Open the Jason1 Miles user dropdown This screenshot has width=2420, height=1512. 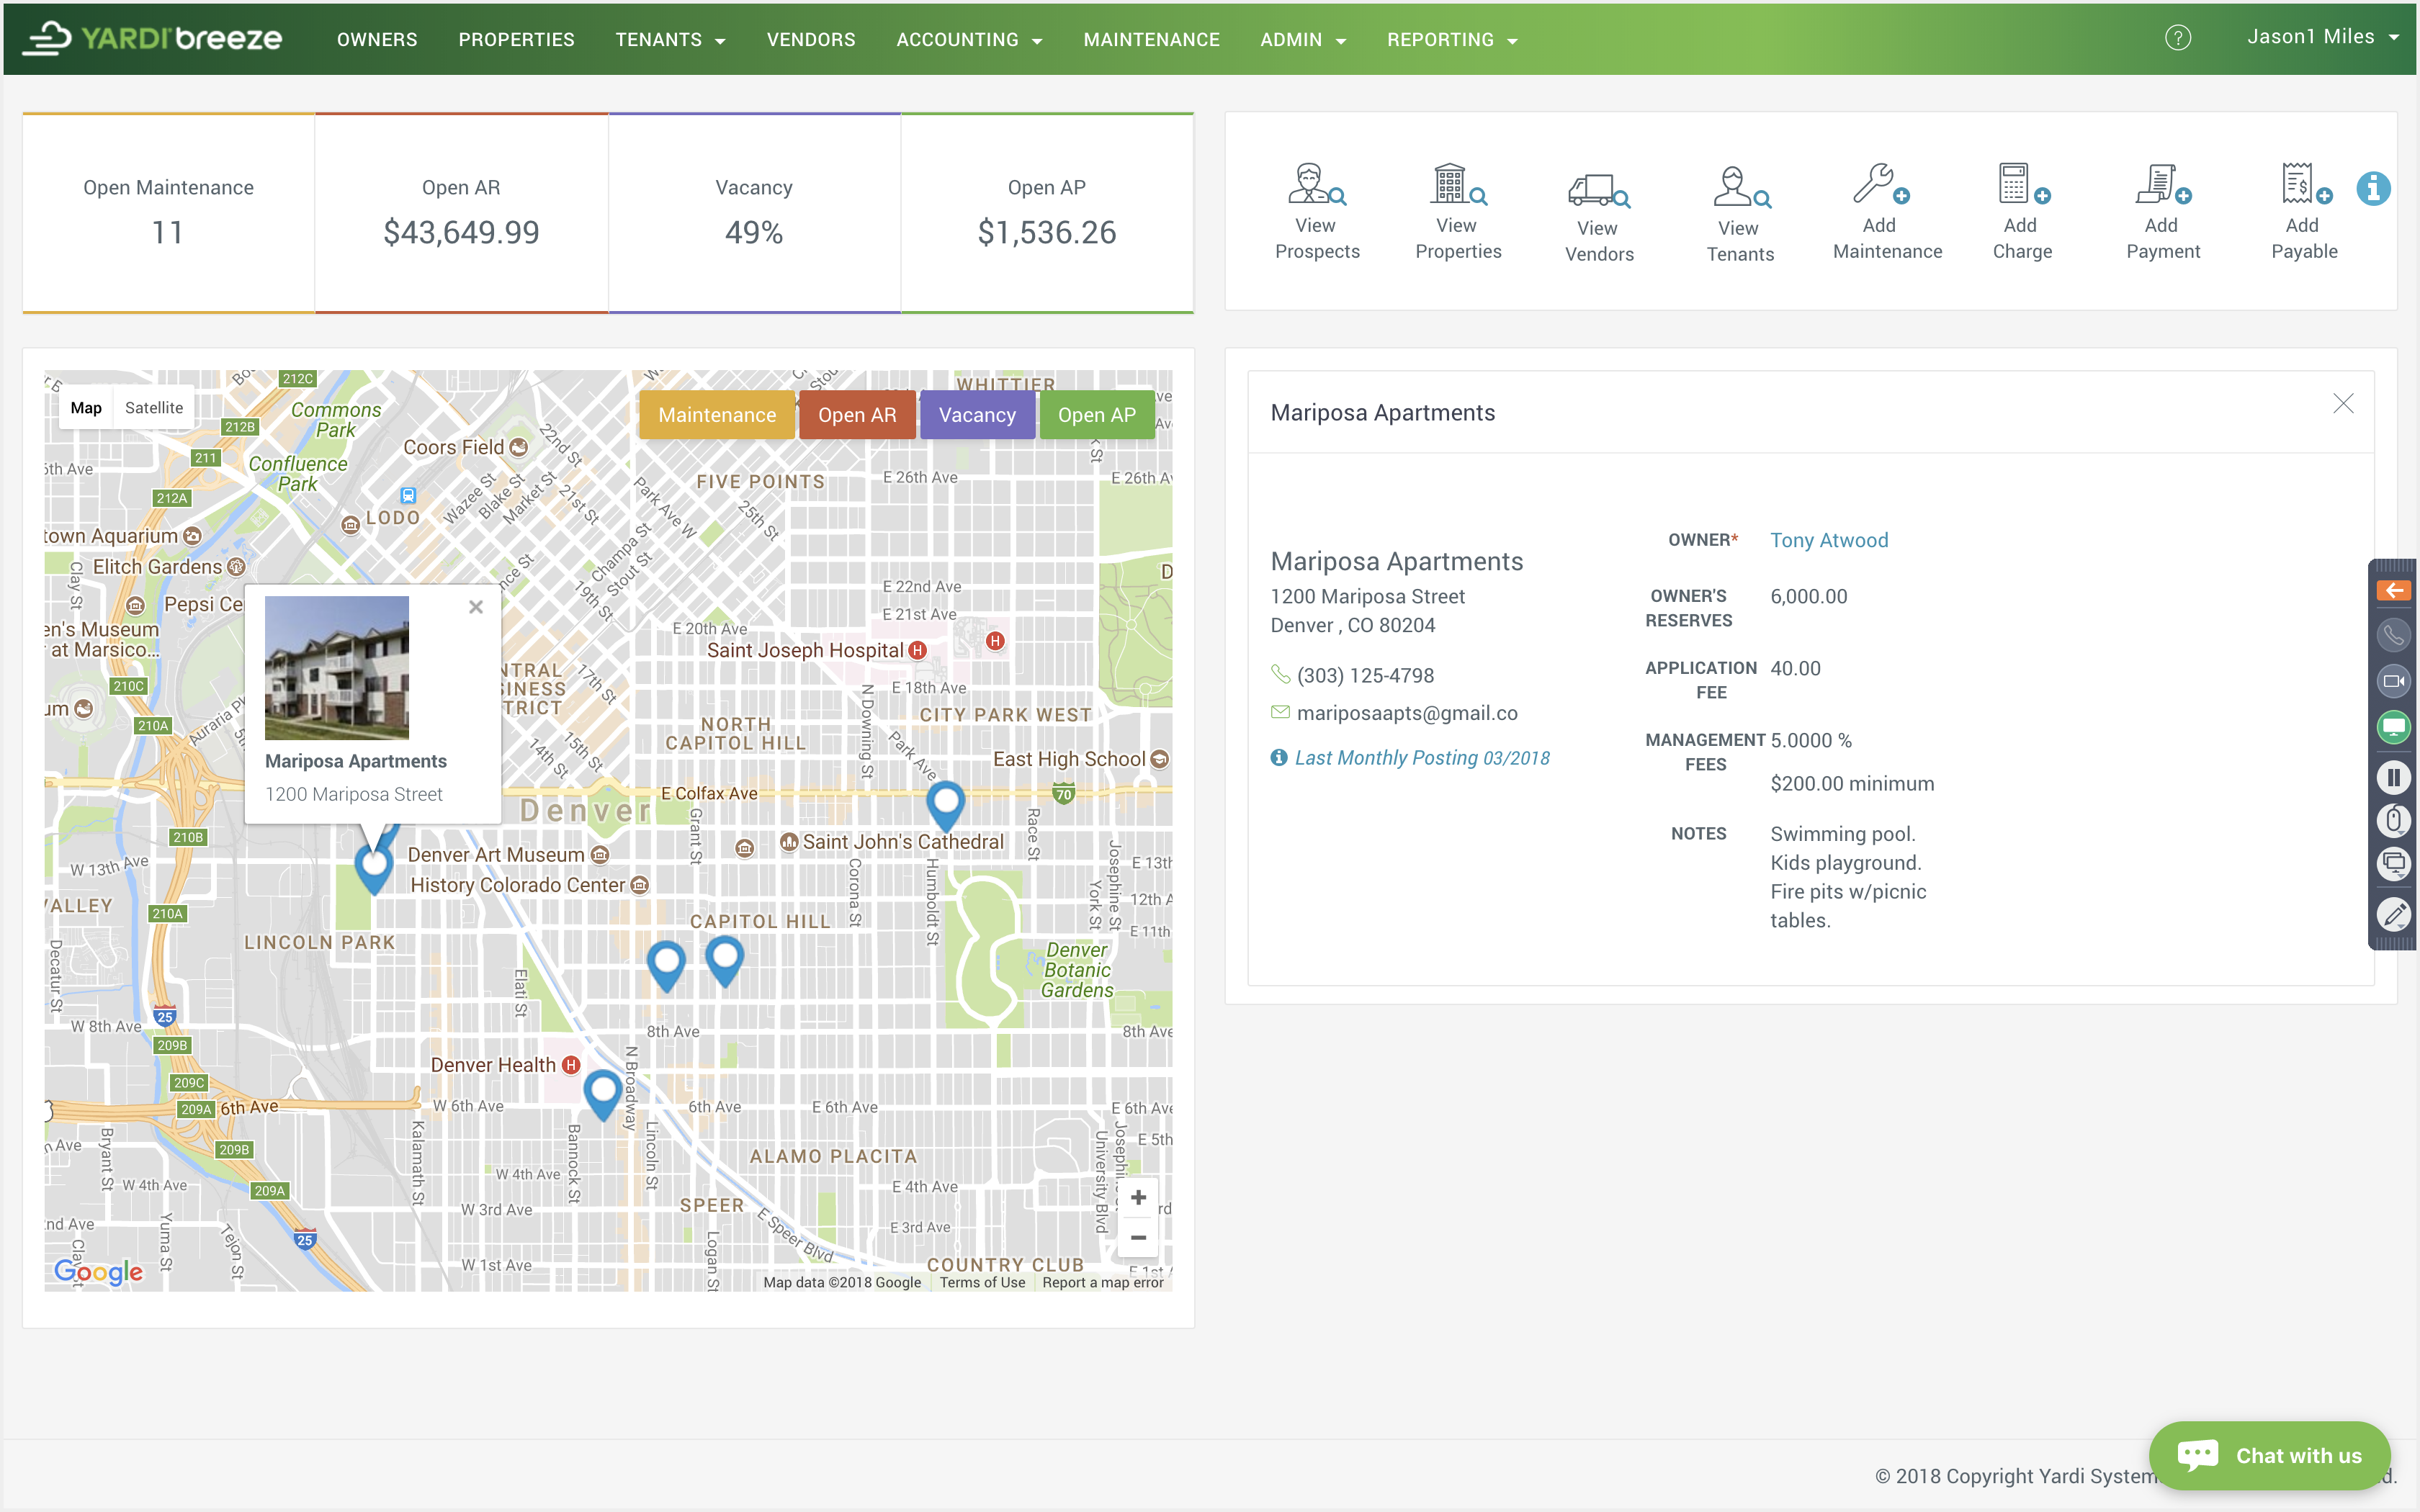[2322, 38]
